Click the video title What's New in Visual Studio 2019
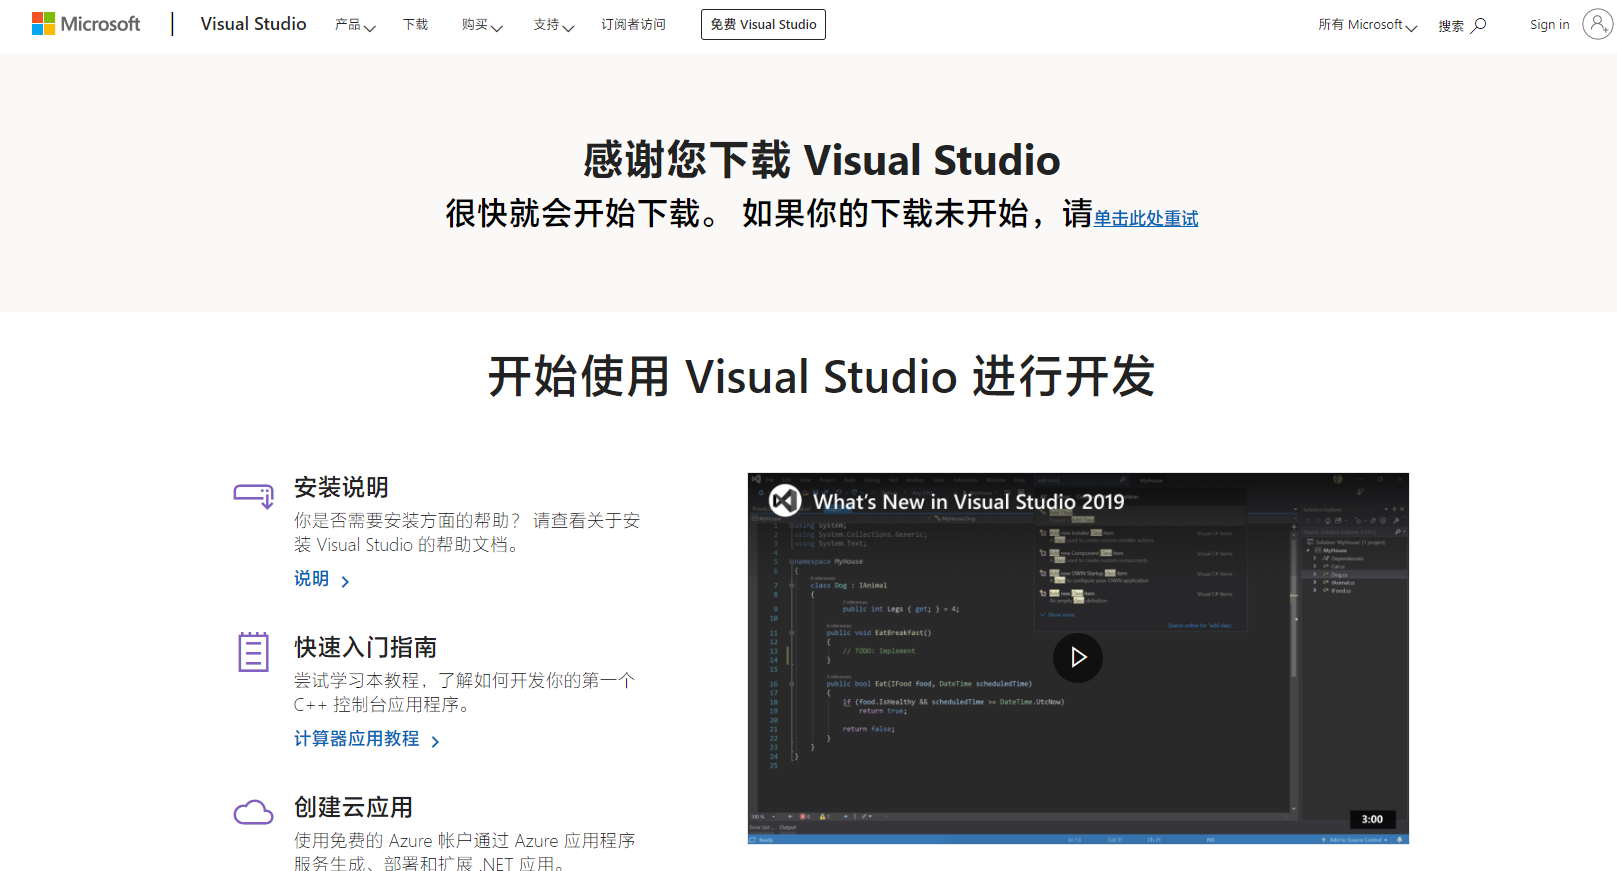This screenshot has width=1617, height=871. click(x=969, y=501)
